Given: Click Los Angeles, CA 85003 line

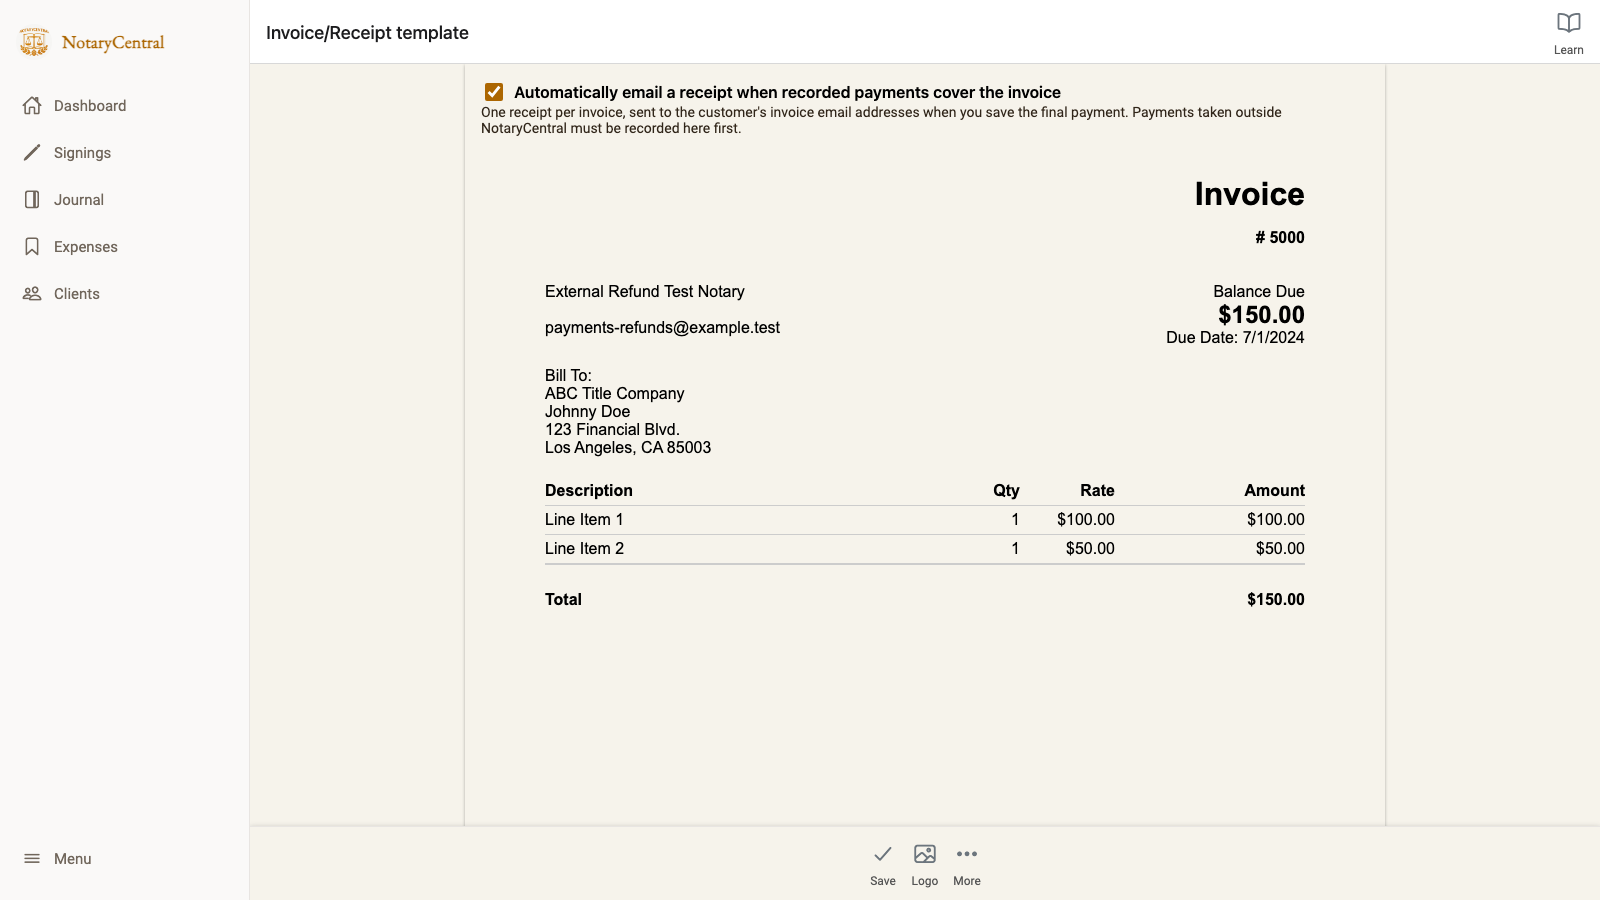Looking at the screenshot, I should (628, 447).
